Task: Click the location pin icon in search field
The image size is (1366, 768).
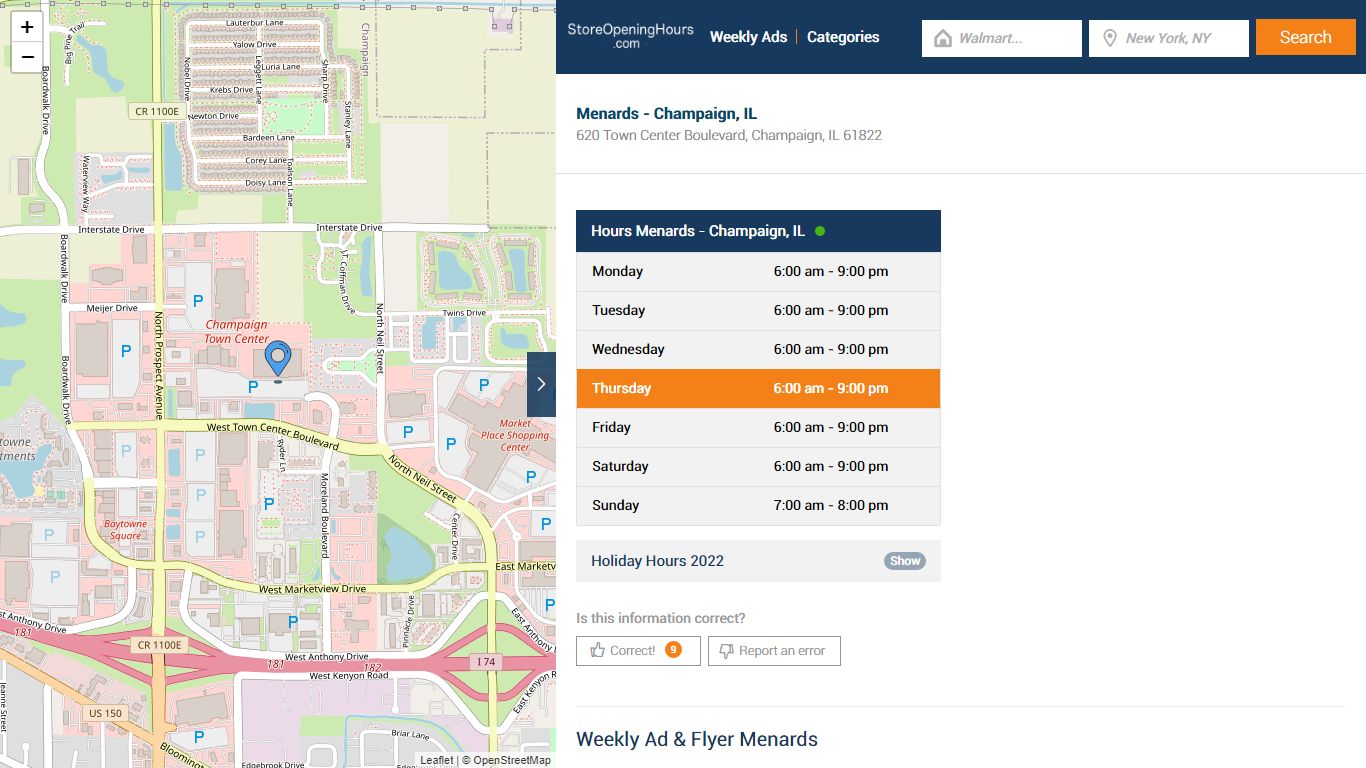Action: tap(1109, 38)
